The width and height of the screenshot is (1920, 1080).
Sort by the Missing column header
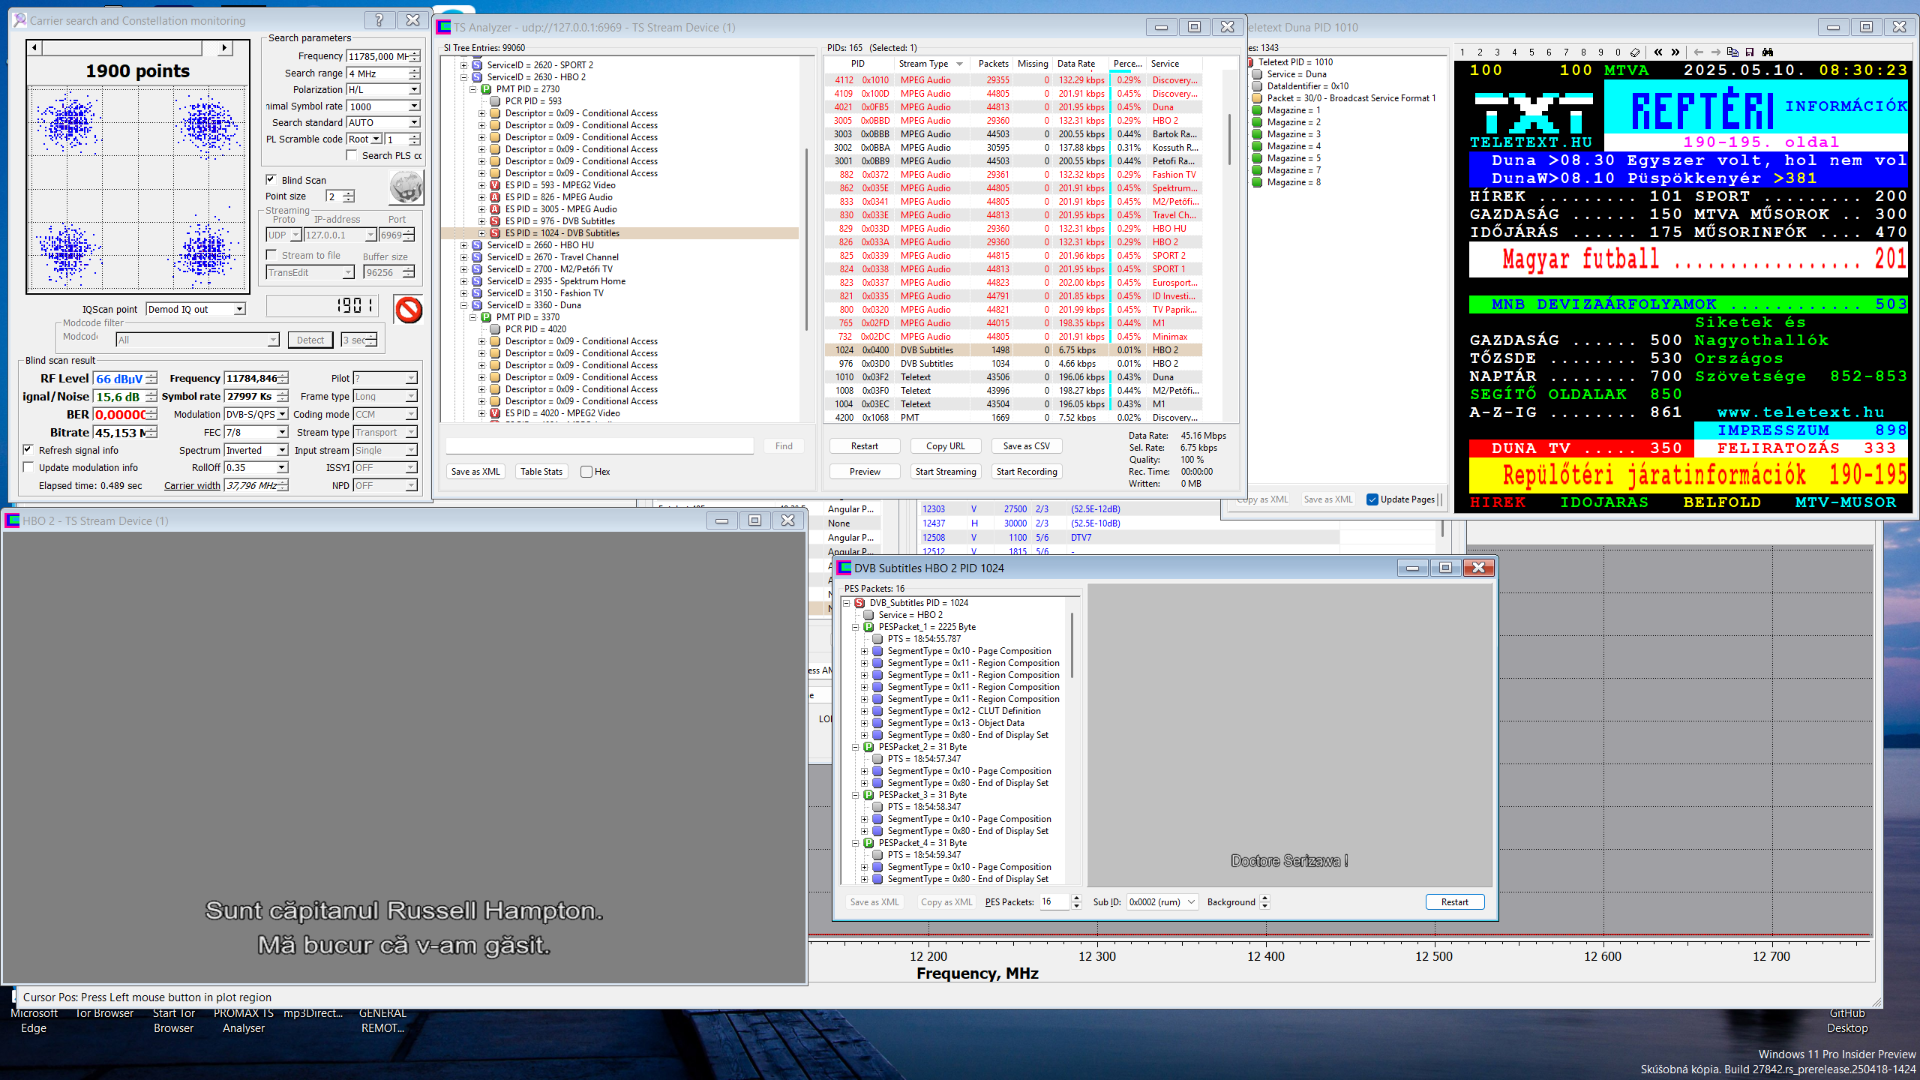[x=1033, y=63]
